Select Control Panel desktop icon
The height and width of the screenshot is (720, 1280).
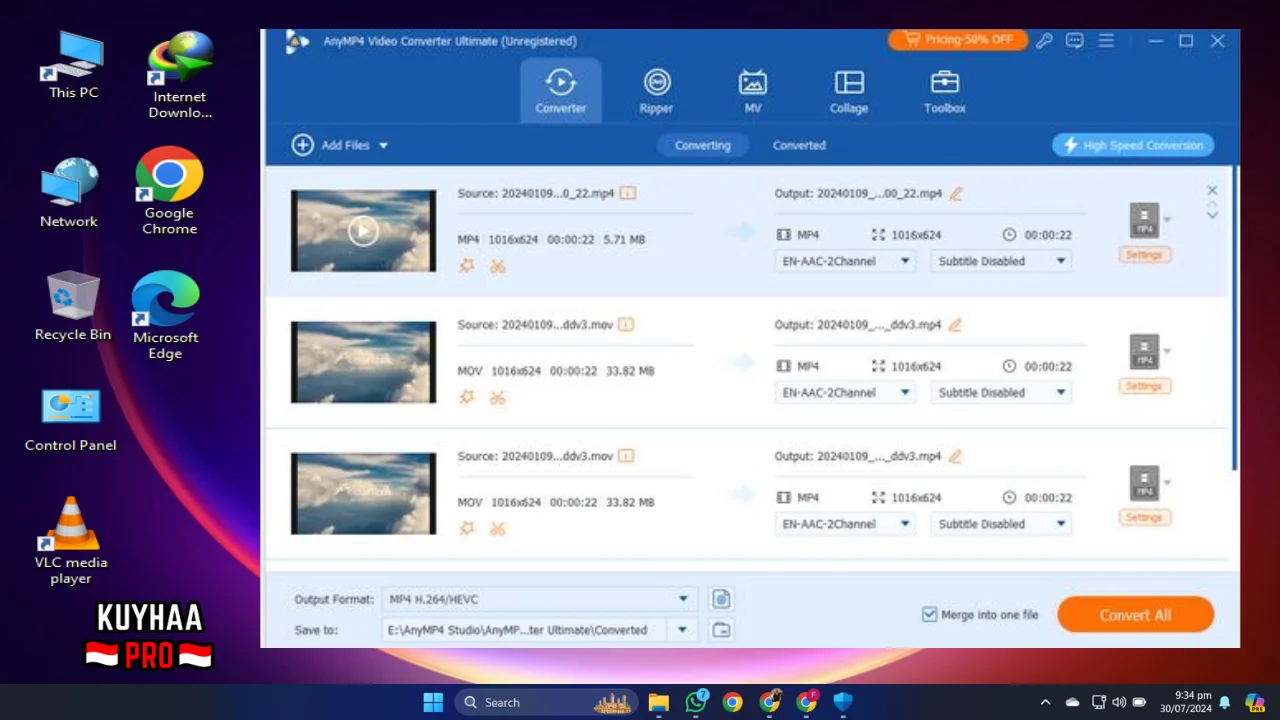tap(70, 421)
